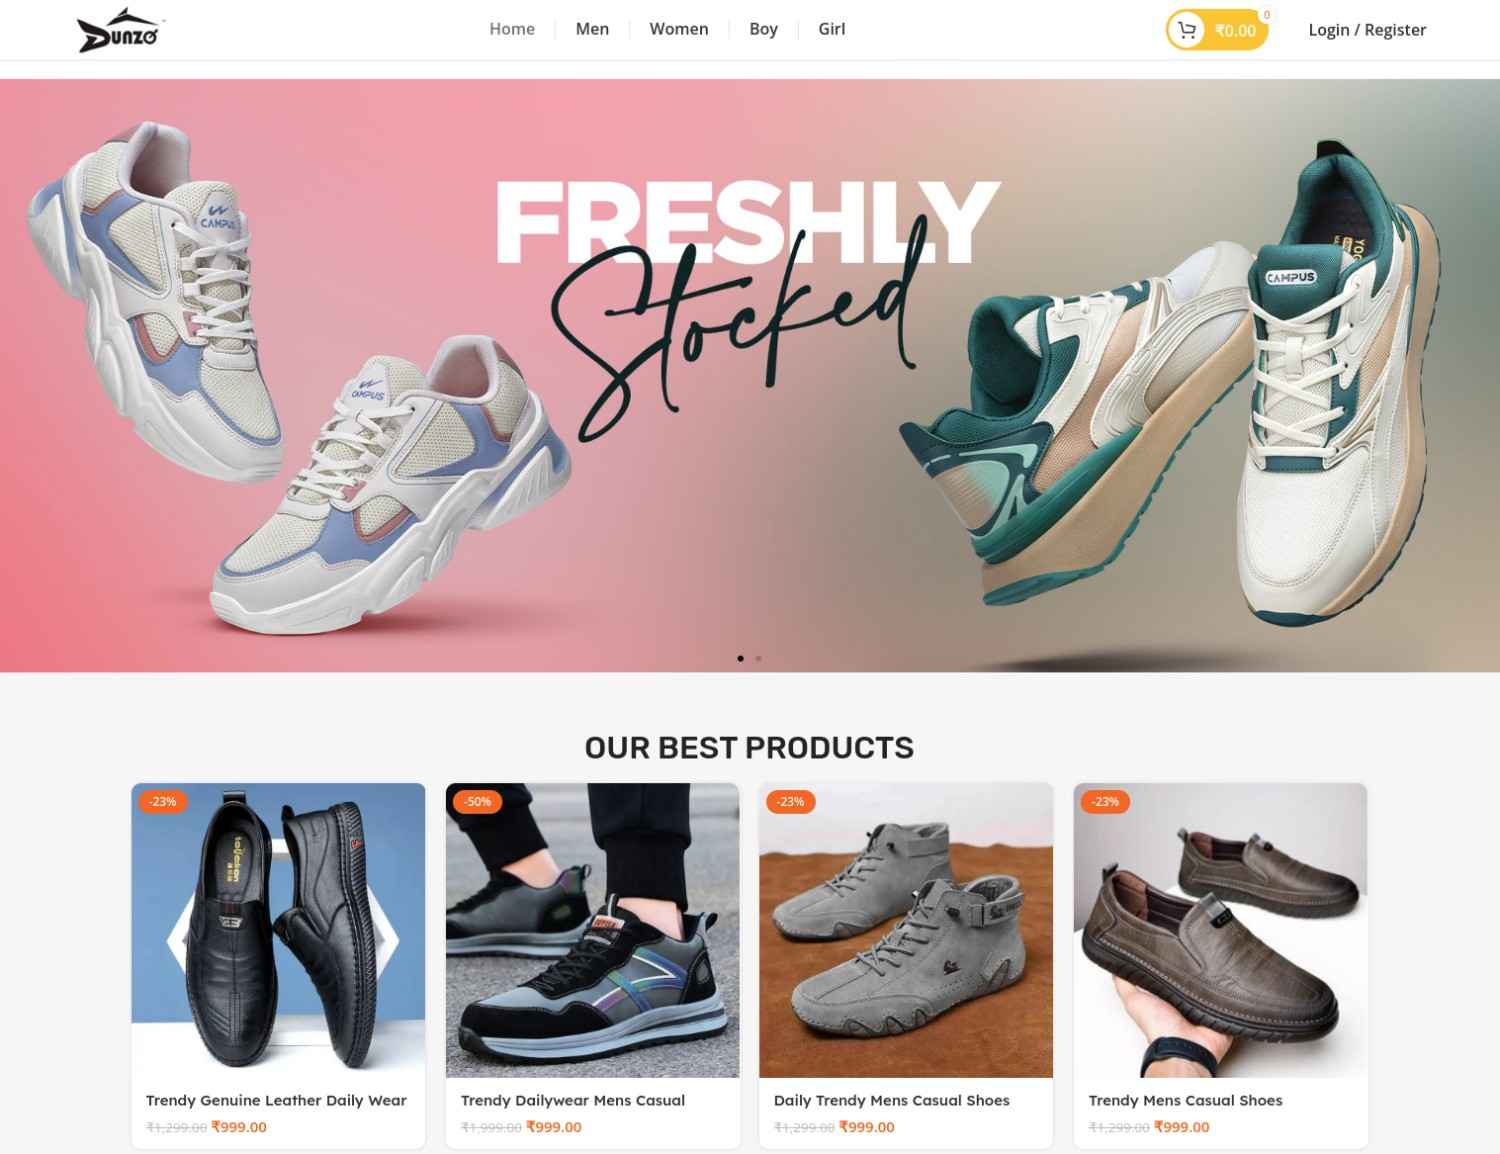Click the brown loafers product image
1500x1154 pixels.
pyautogui.click(x=1220, y=930)
